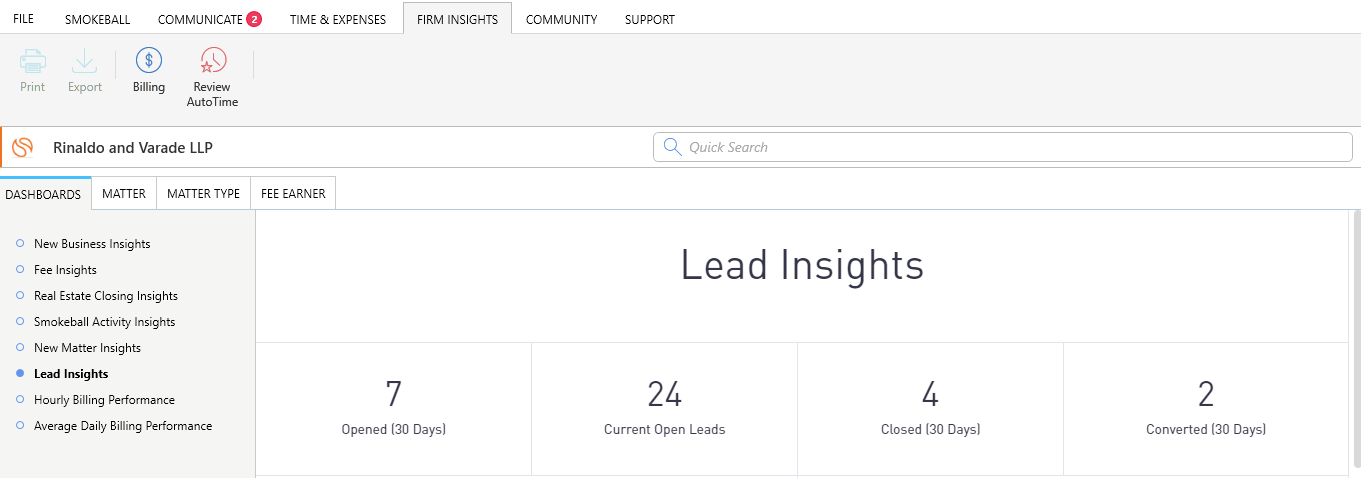The width and height of the screenshot is (1361, 478).
Task: Switch to the COMMUNICATE ribbon tab
Action: pos(200,19)
